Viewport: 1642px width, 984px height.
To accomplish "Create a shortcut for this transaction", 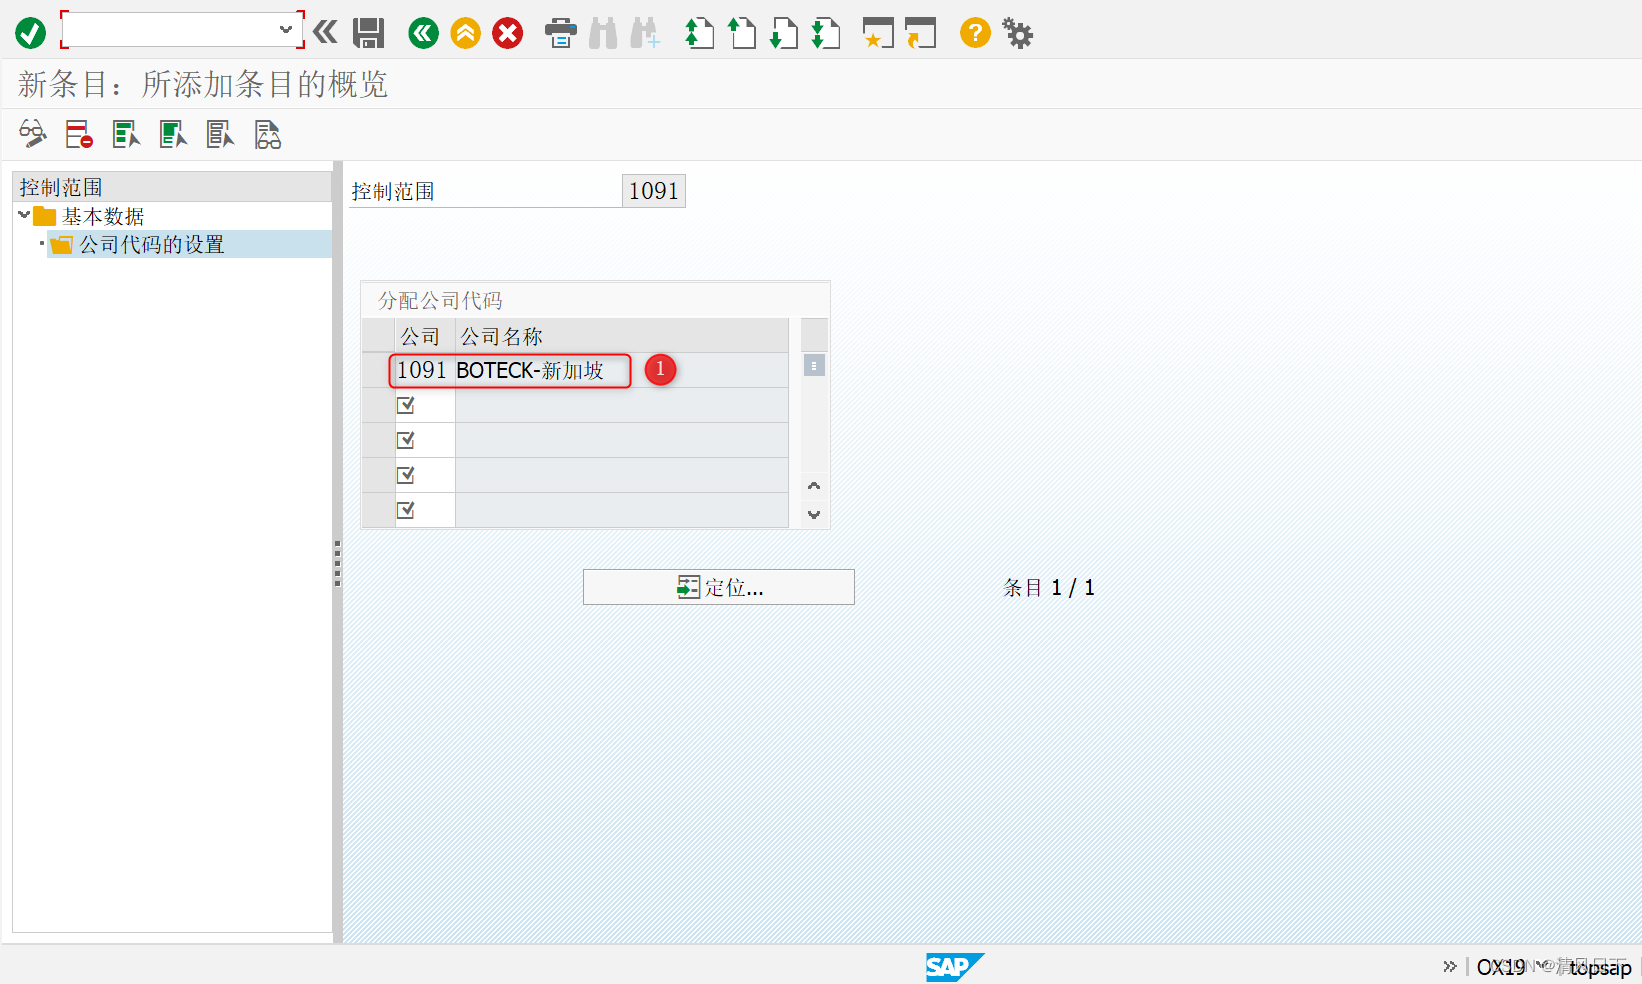I will coord(878,33).
